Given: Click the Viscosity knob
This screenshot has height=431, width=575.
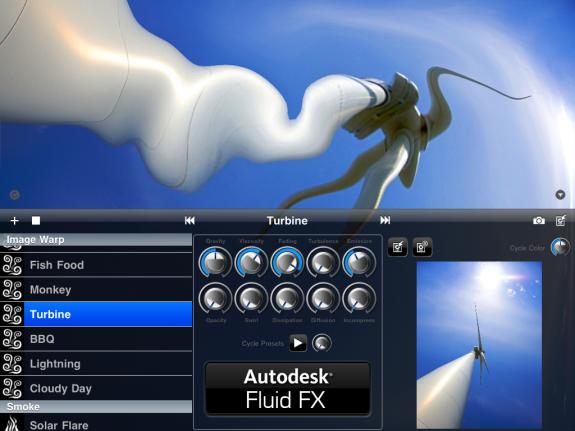Looking at the screenshot, I should click(251, 263).
